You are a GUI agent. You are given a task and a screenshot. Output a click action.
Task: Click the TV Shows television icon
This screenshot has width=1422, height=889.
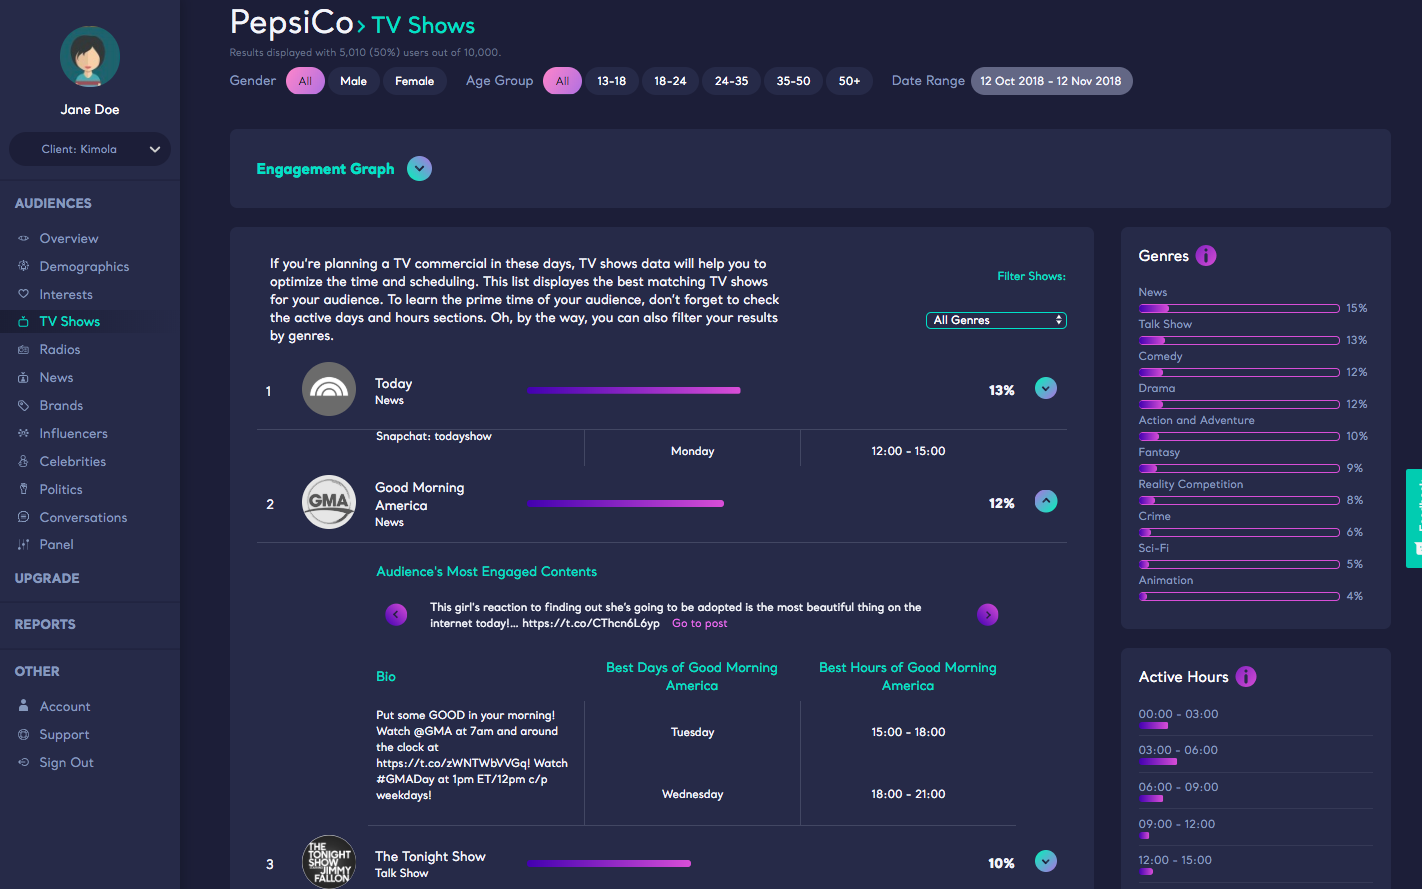pos(24,322)
